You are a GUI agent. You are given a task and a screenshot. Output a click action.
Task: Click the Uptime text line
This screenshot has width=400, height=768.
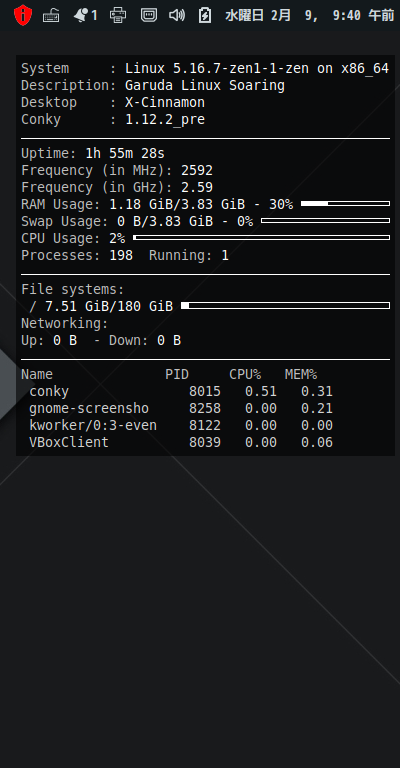pyautogui.click(x=93, y=153)
